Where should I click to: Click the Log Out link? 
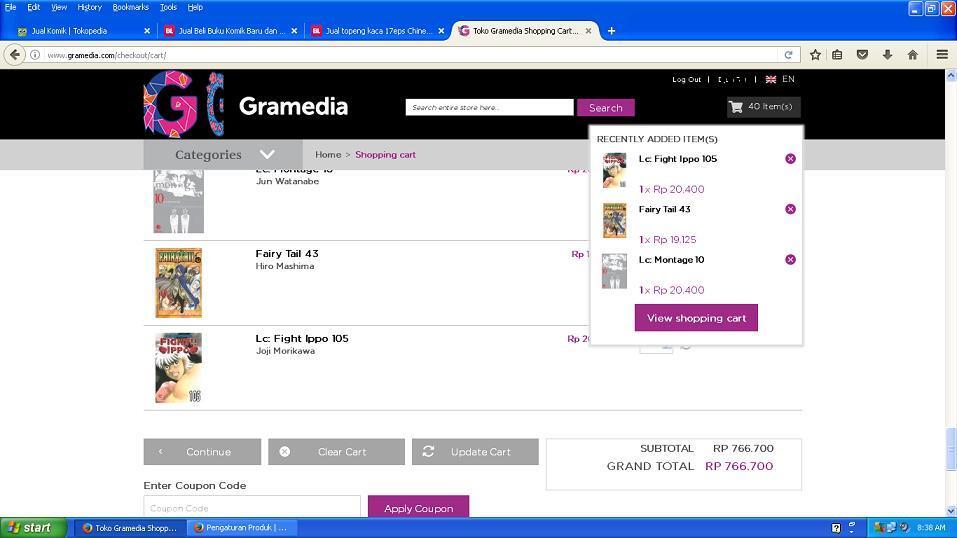(687, 79)
